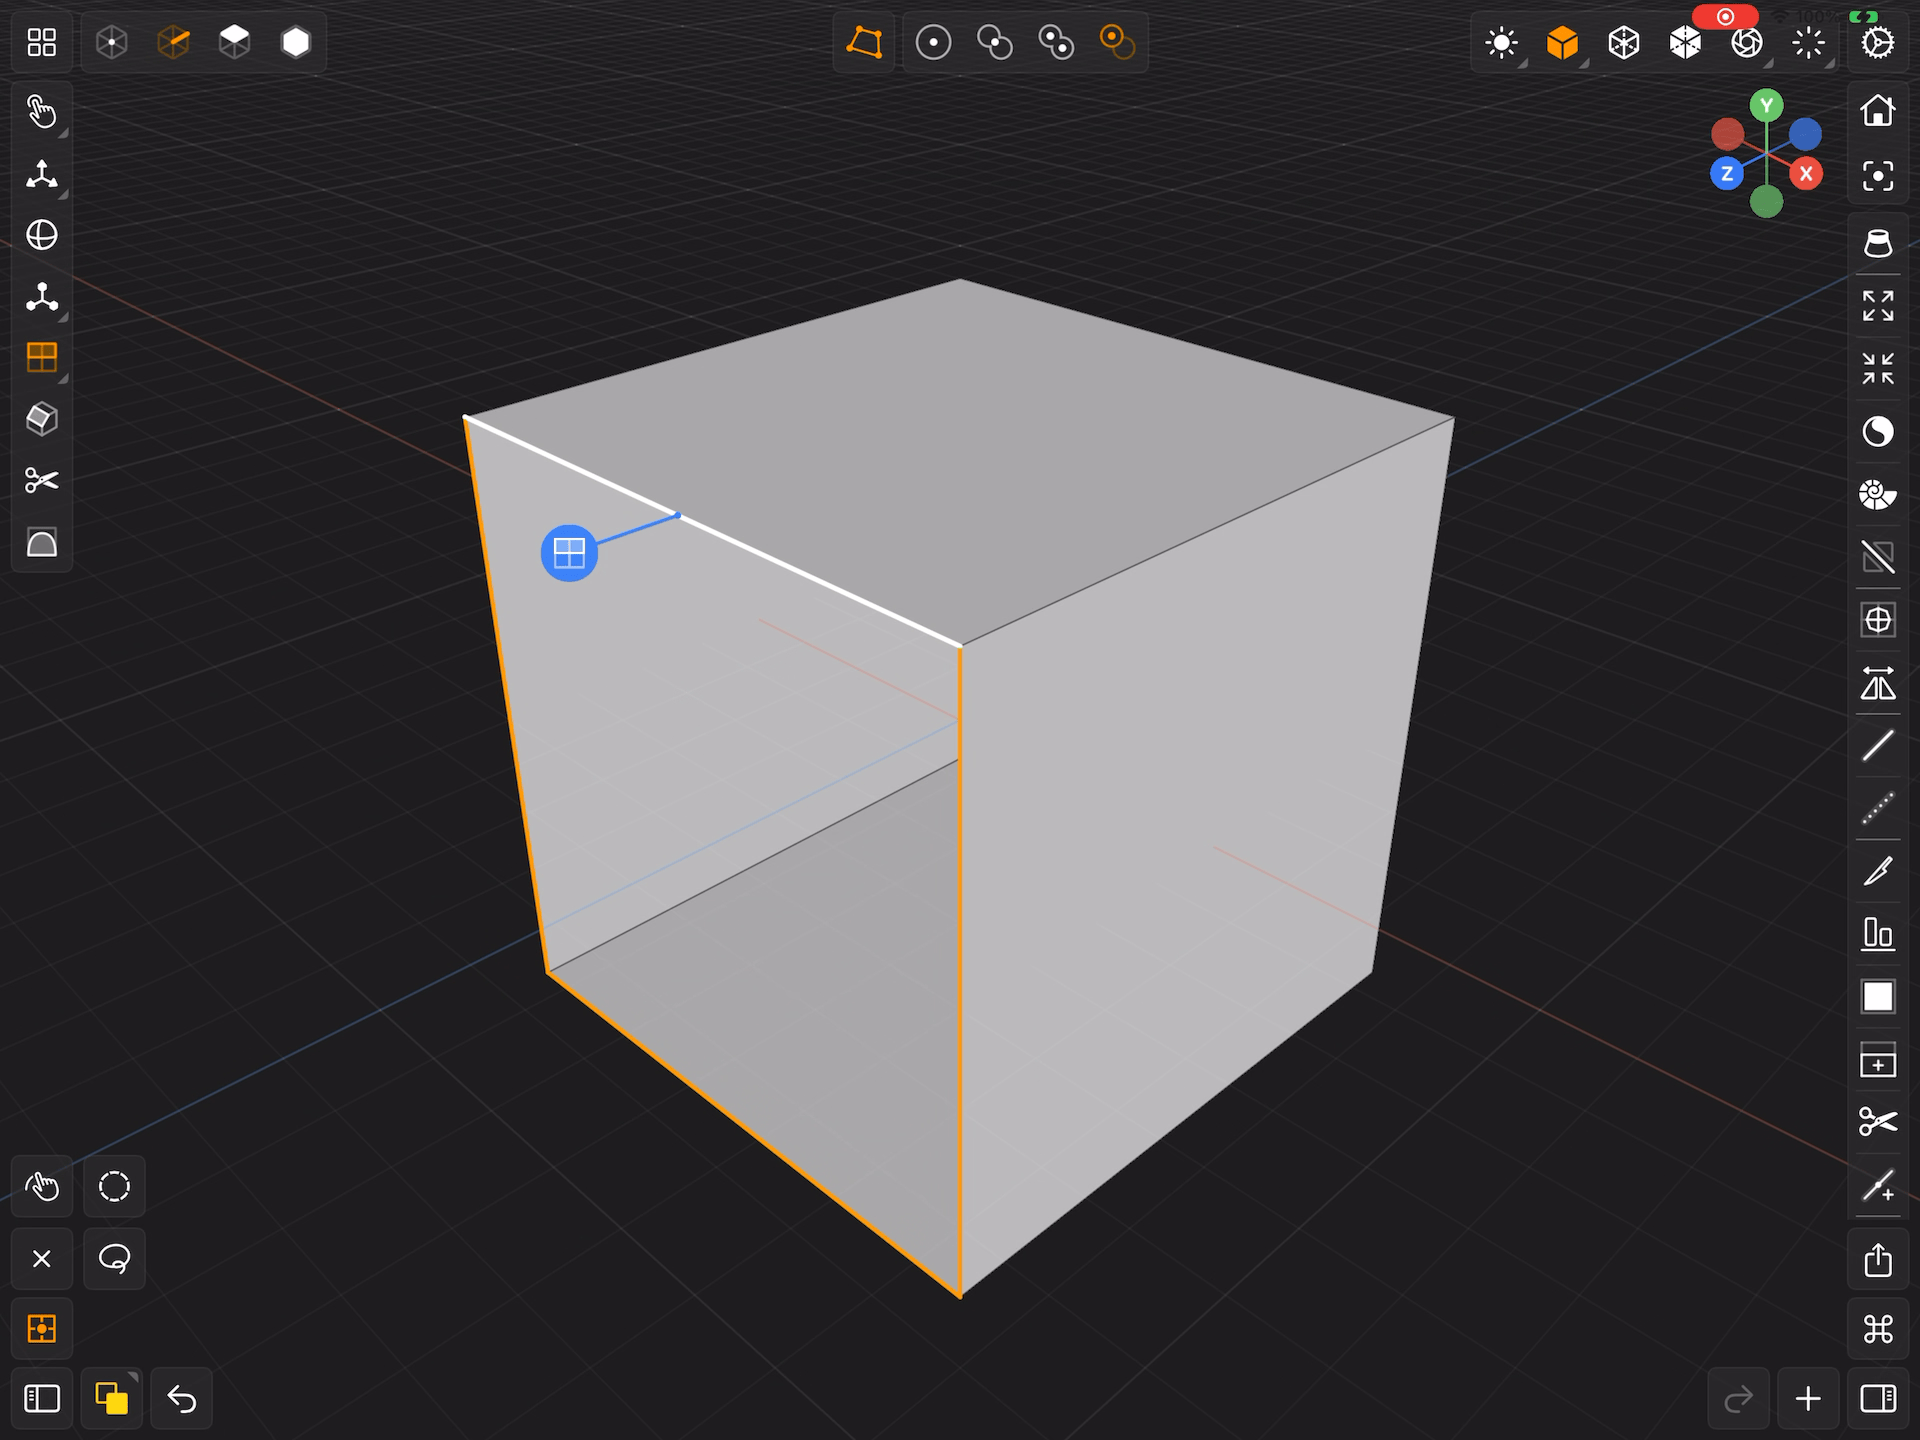Click the plus add button

[x=1808, y=1398]
